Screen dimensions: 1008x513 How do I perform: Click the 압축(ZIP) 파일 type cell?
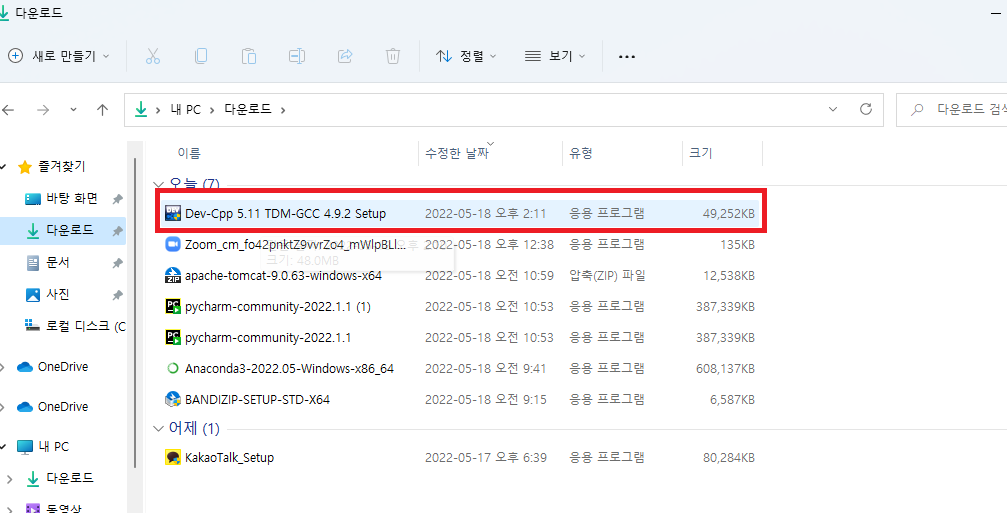tap(608, 276)
